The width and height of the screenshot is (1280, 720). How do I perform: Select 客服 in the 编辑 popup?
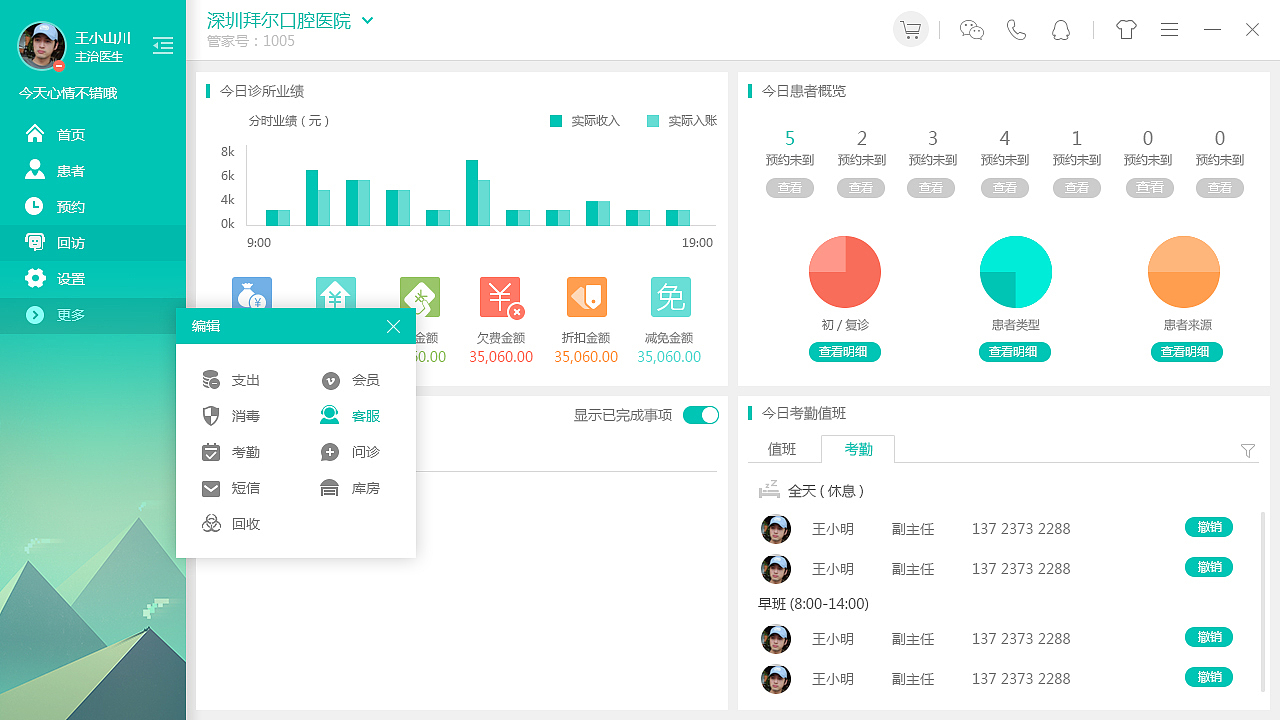click(x=351, y=416)
